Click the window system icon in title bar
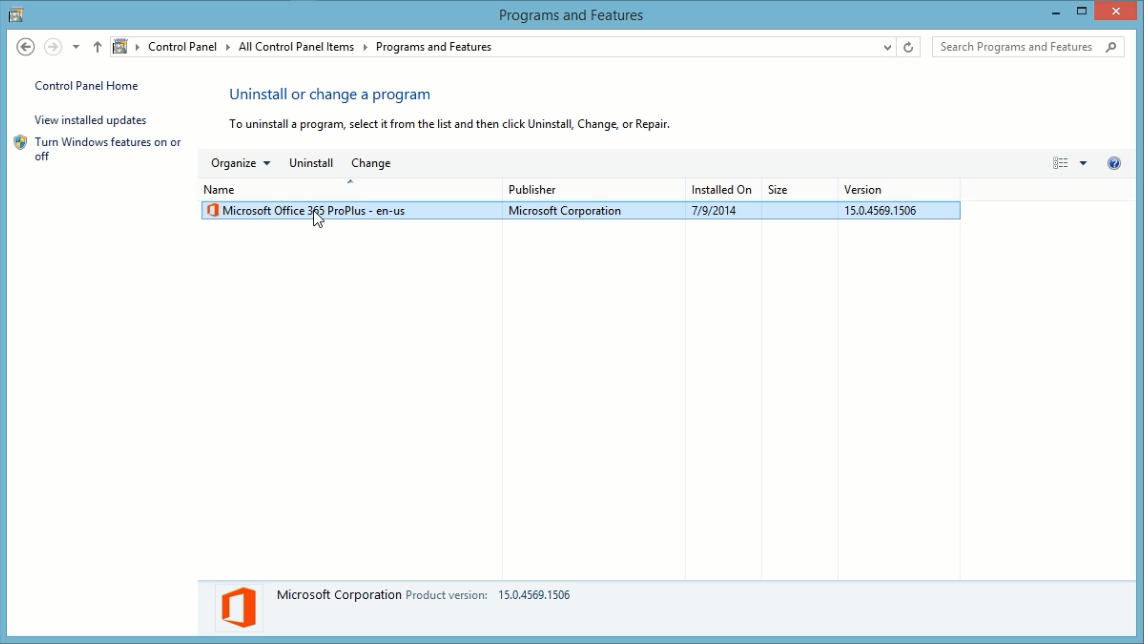The image size is (1144, 644). tap(15, 15)
